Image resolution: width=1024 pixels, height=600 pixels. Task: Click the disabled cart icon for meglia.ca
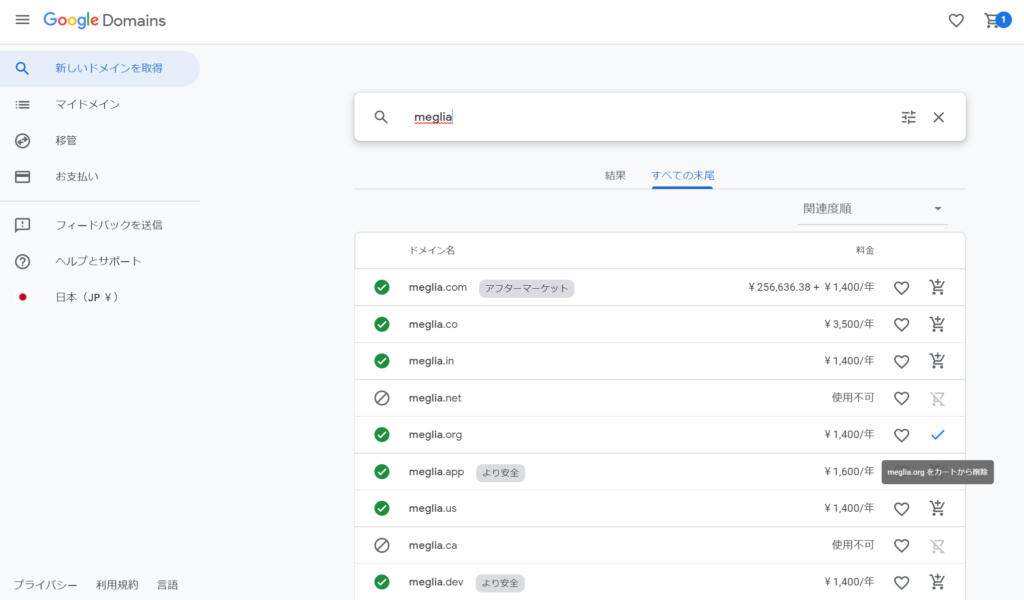coord(937,545)
